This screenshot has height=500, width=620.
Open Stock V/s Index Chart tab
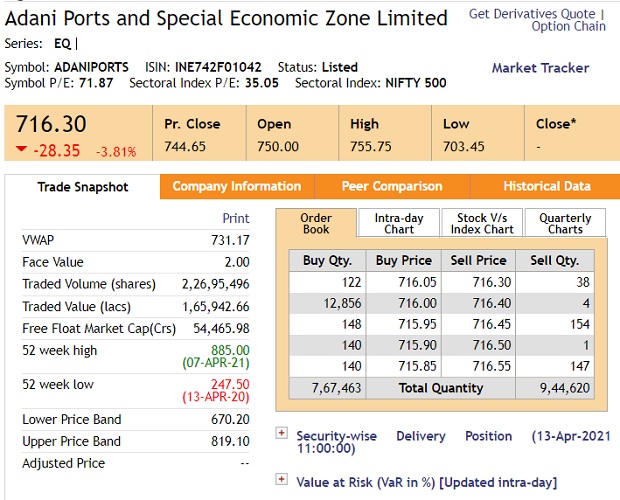pos(485,223)
